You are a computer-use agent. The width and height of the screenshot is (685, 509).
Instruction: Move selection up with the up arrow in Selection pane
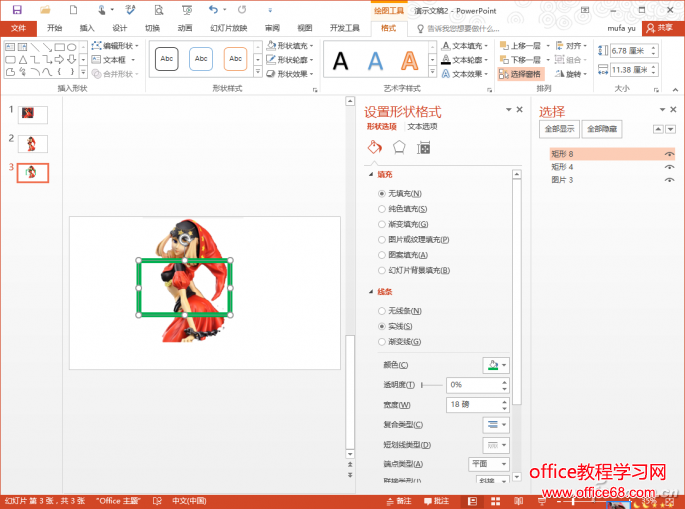click(658, 129)
